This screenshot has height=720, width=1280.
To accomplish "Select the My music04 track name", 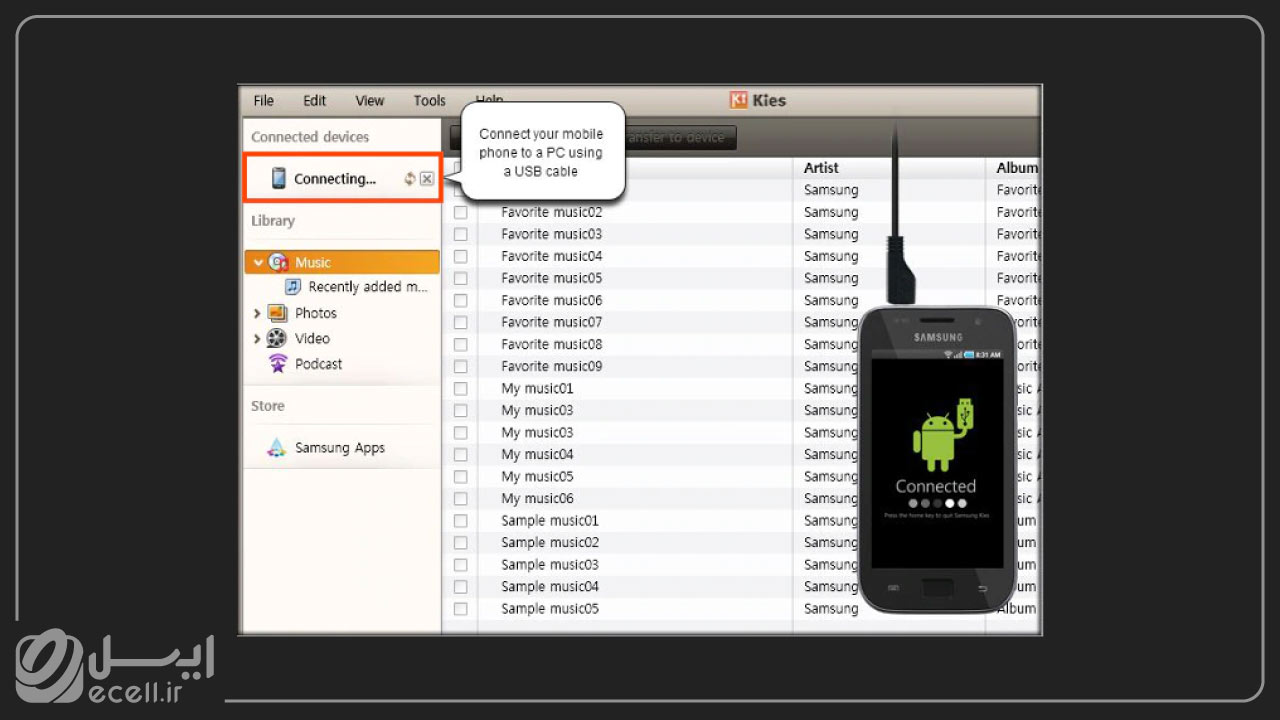I will pos(538,454).
